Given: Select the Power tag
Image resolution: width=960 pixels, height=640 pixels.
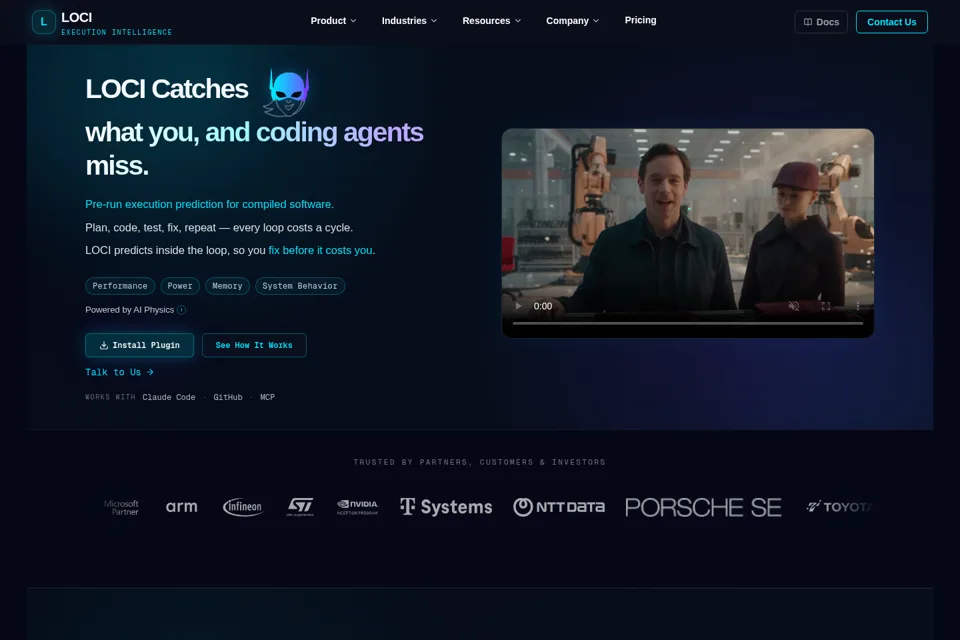Looking at the screenshot, I should click(x=180, y=286).
